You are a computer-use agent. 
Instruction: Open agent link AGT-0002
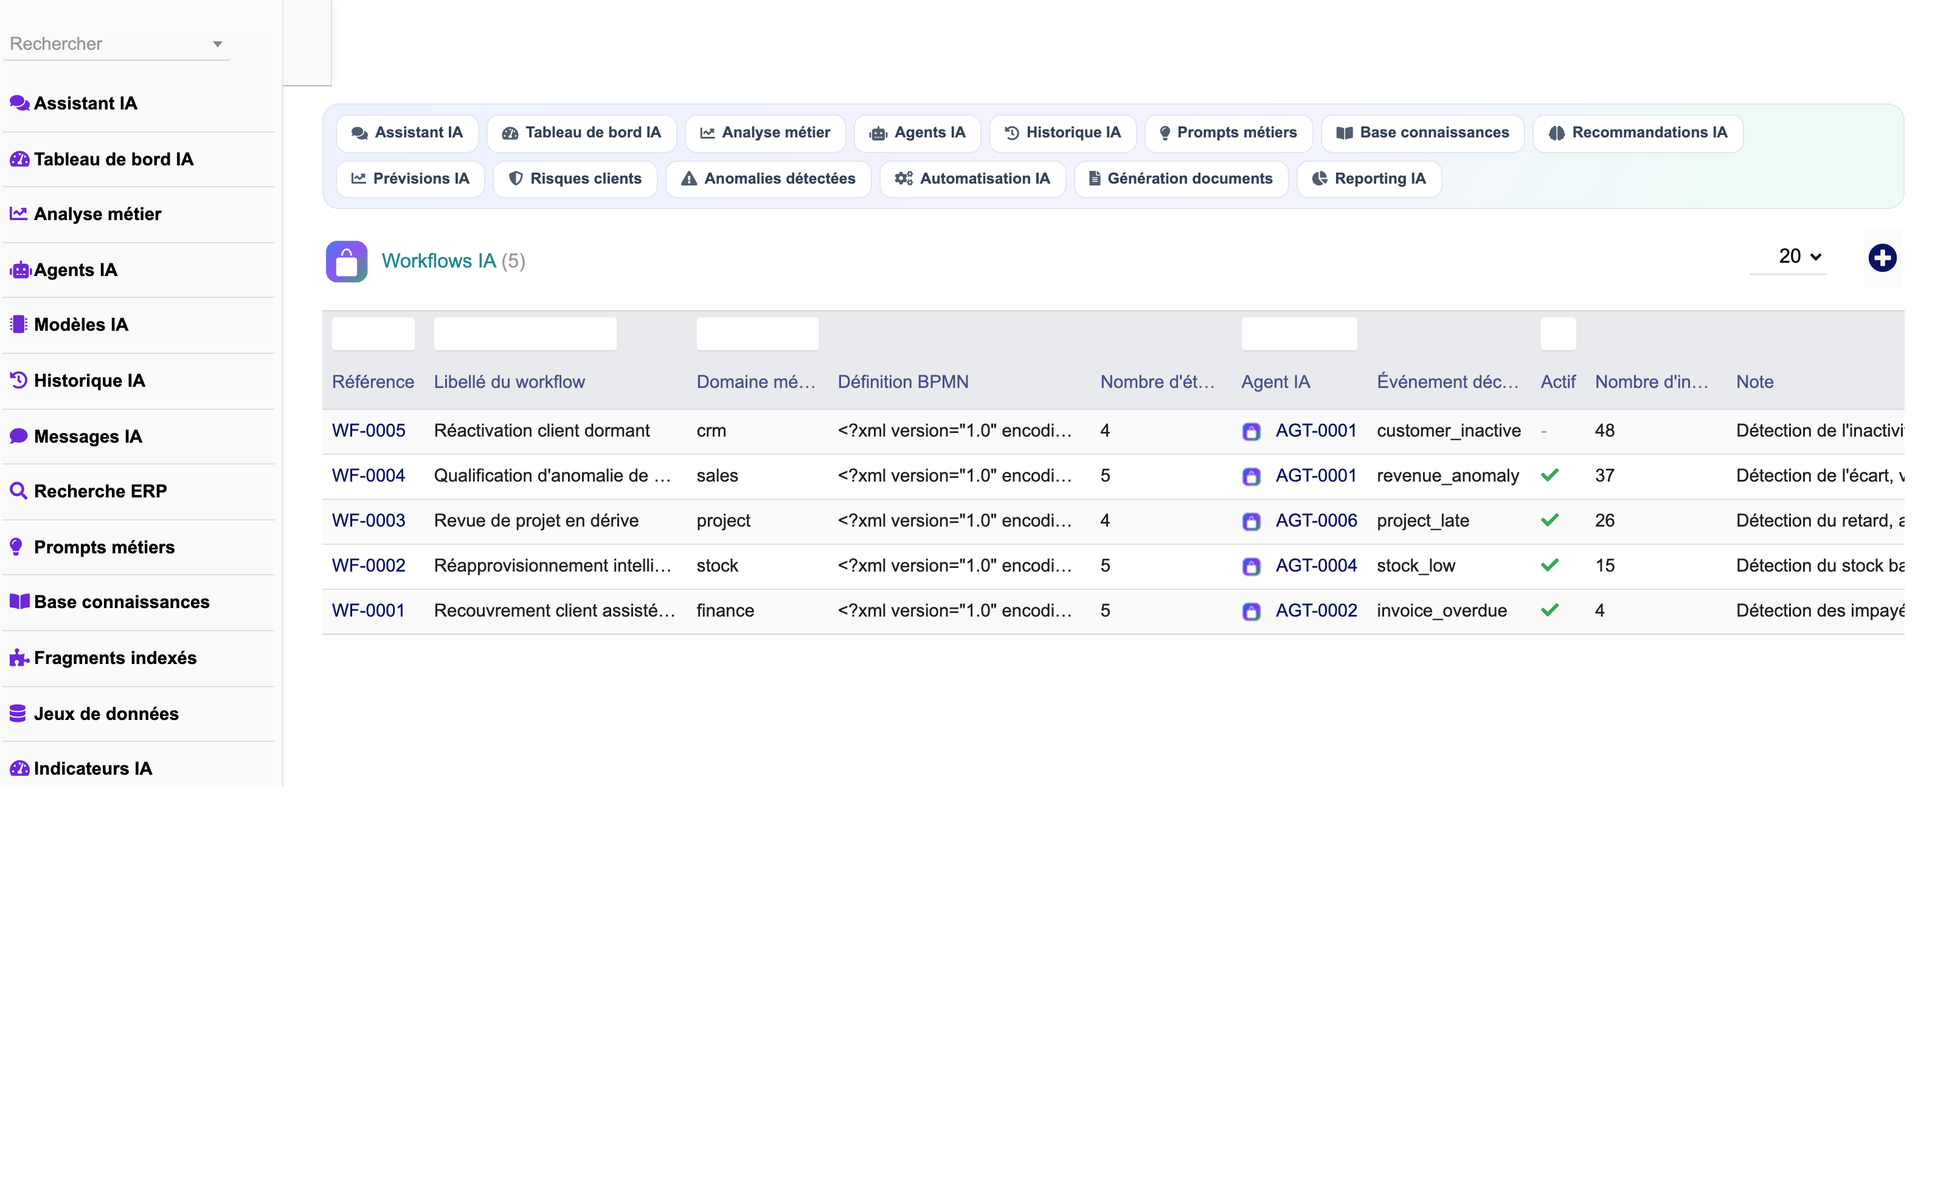pyautogui.click(x=1316, y=611)
